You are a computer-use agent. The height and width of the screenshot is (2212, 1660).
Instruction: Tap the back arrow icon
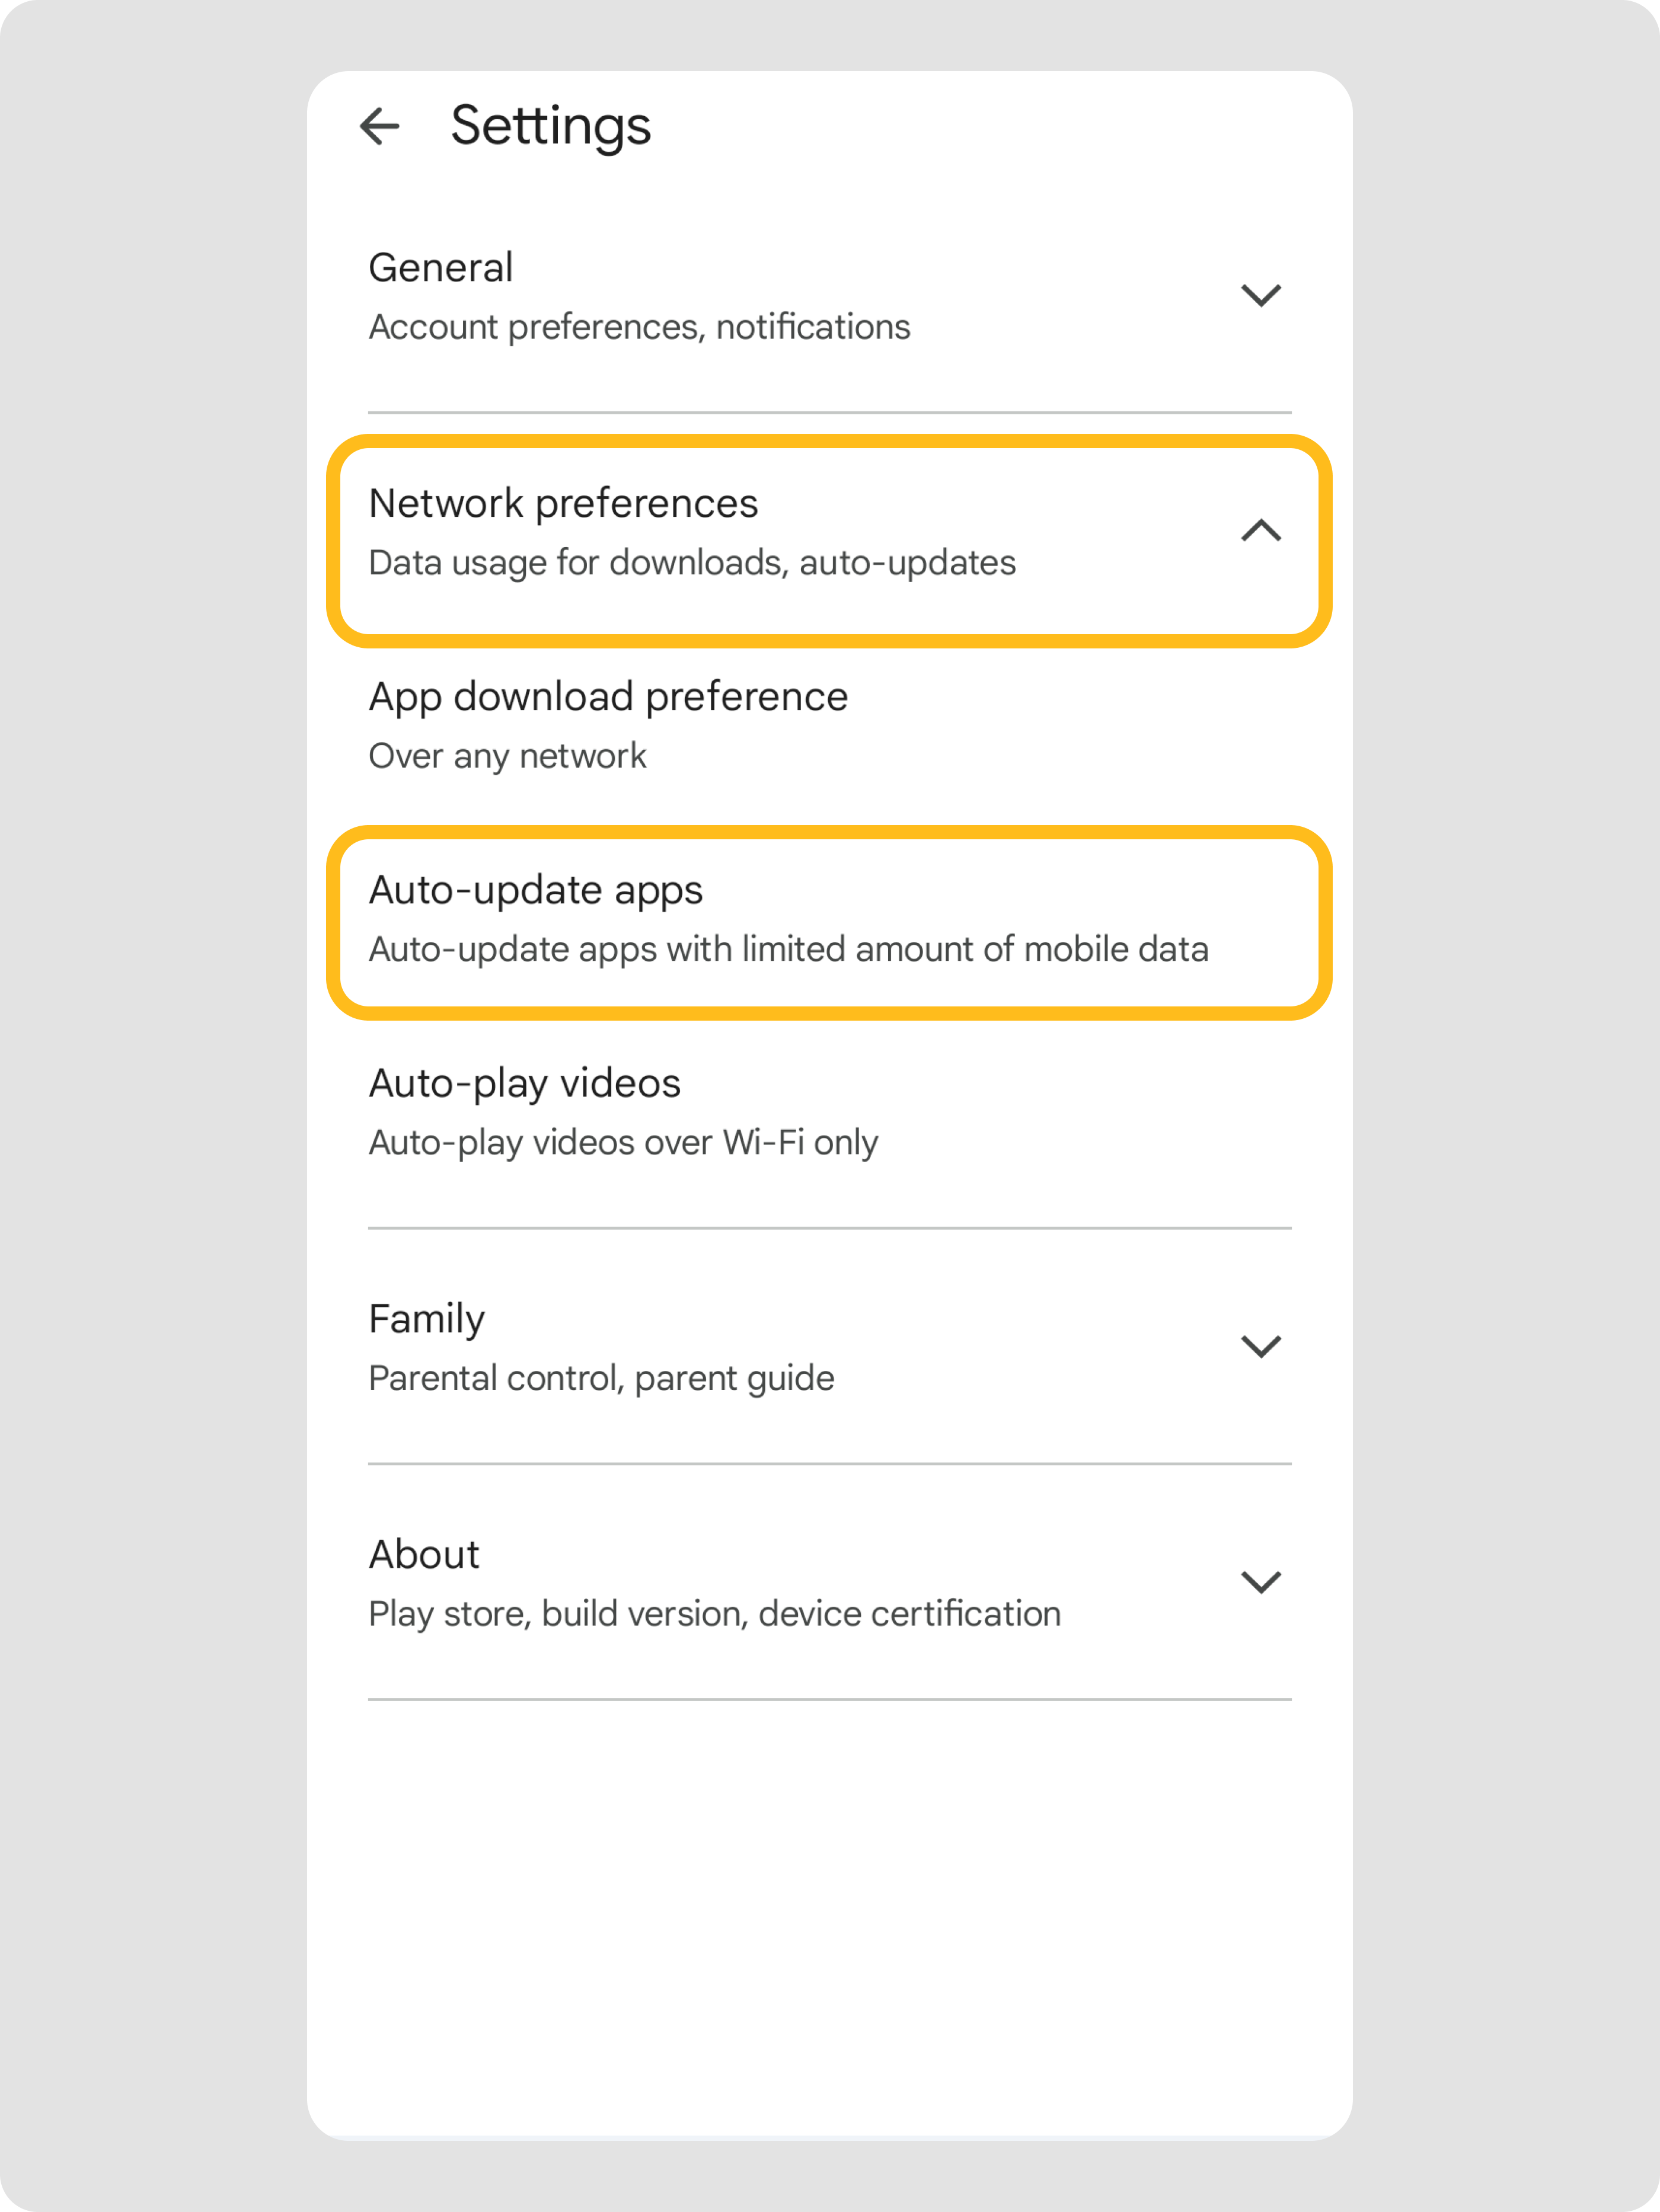pos(379,126)
